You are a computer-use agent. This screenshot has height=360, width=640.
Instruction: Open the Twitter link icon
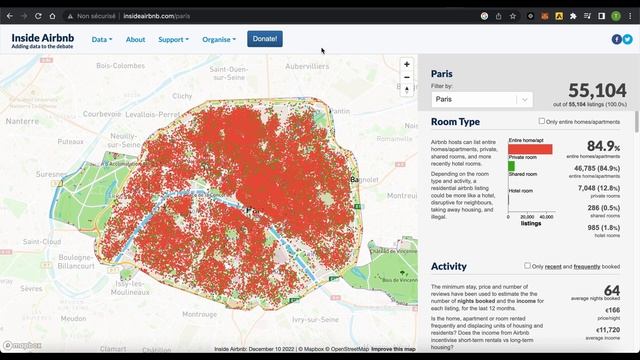click(x=627, y=39)
